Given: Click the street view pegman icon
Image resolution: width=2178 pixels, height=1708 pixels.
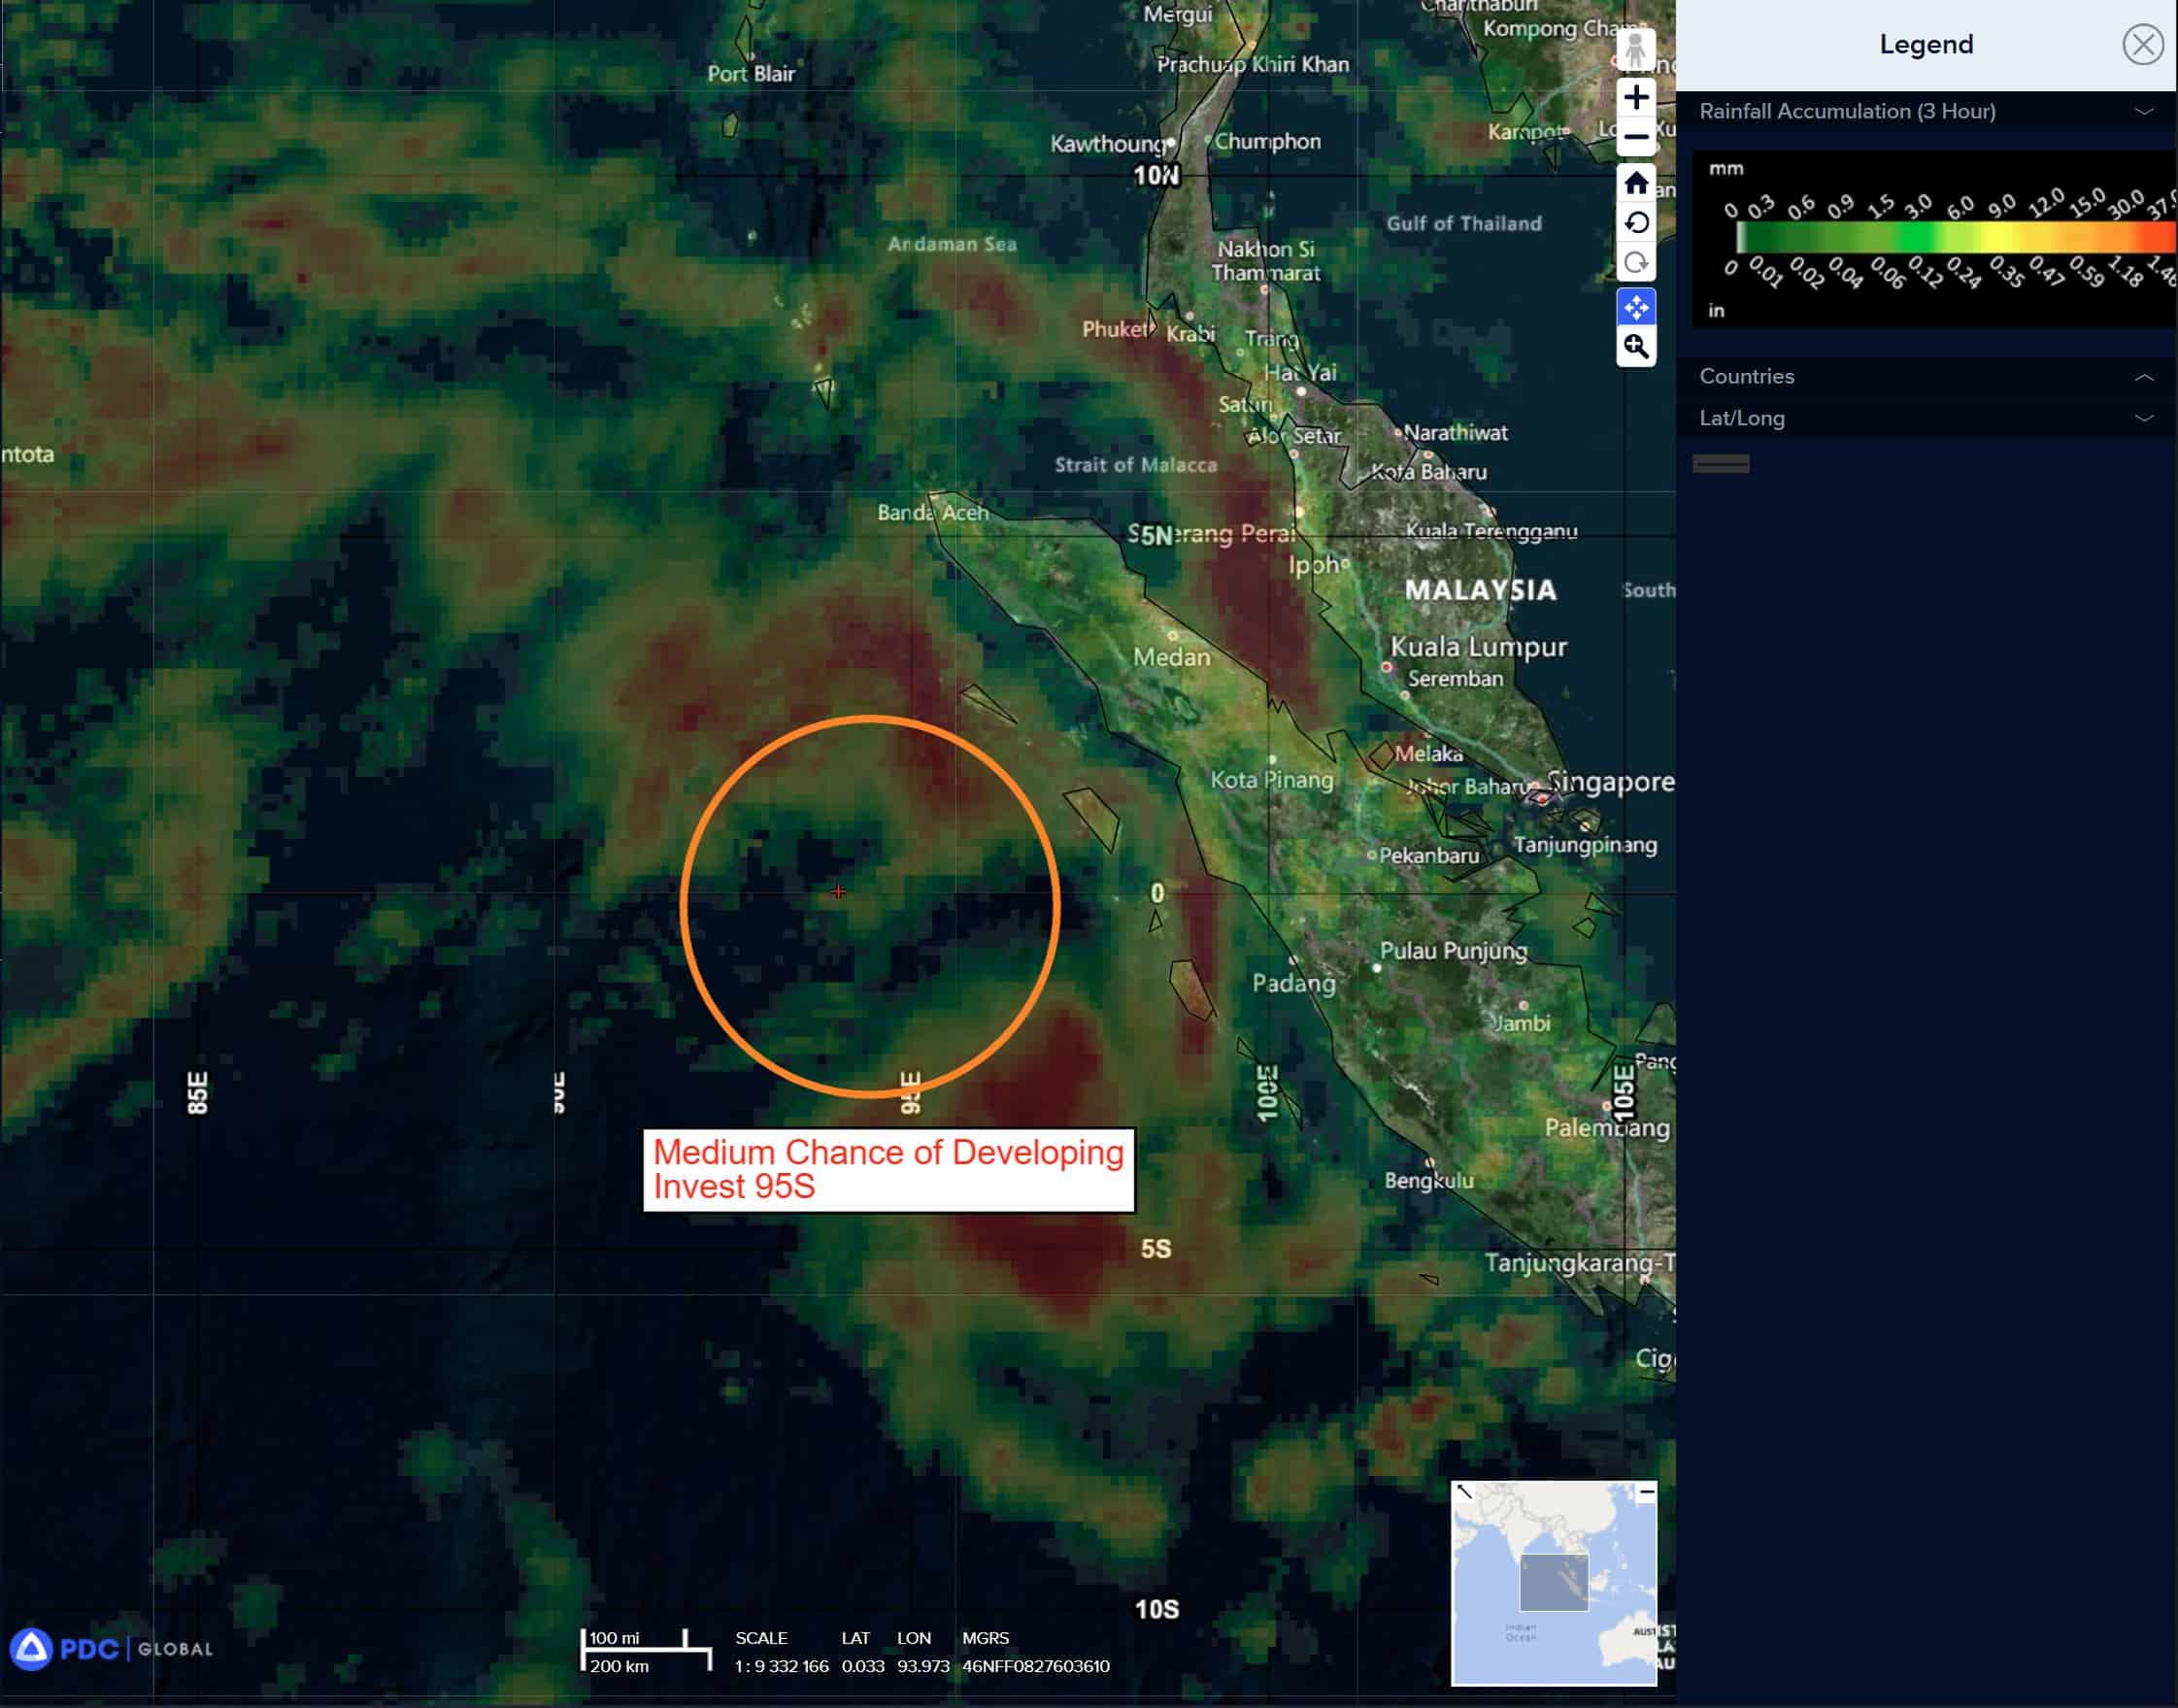Looking at the screenshot, I should click(1635, 49).
